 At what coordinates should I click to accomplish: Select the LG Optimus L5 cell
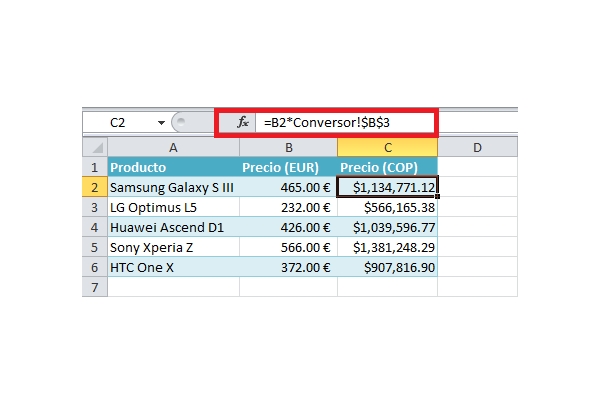pyautogui.click(x=173, y=207)
